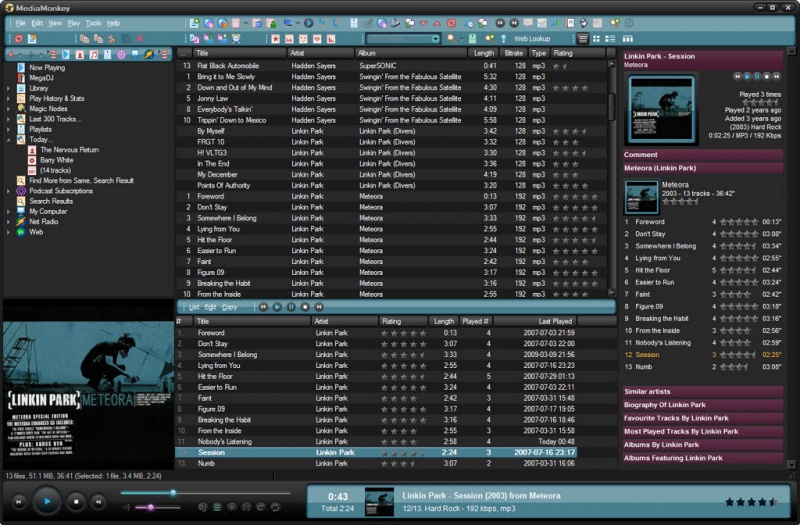Toggle the equalizer button in player
Viewport: 800px width, 525px height.
coord(231,507)
